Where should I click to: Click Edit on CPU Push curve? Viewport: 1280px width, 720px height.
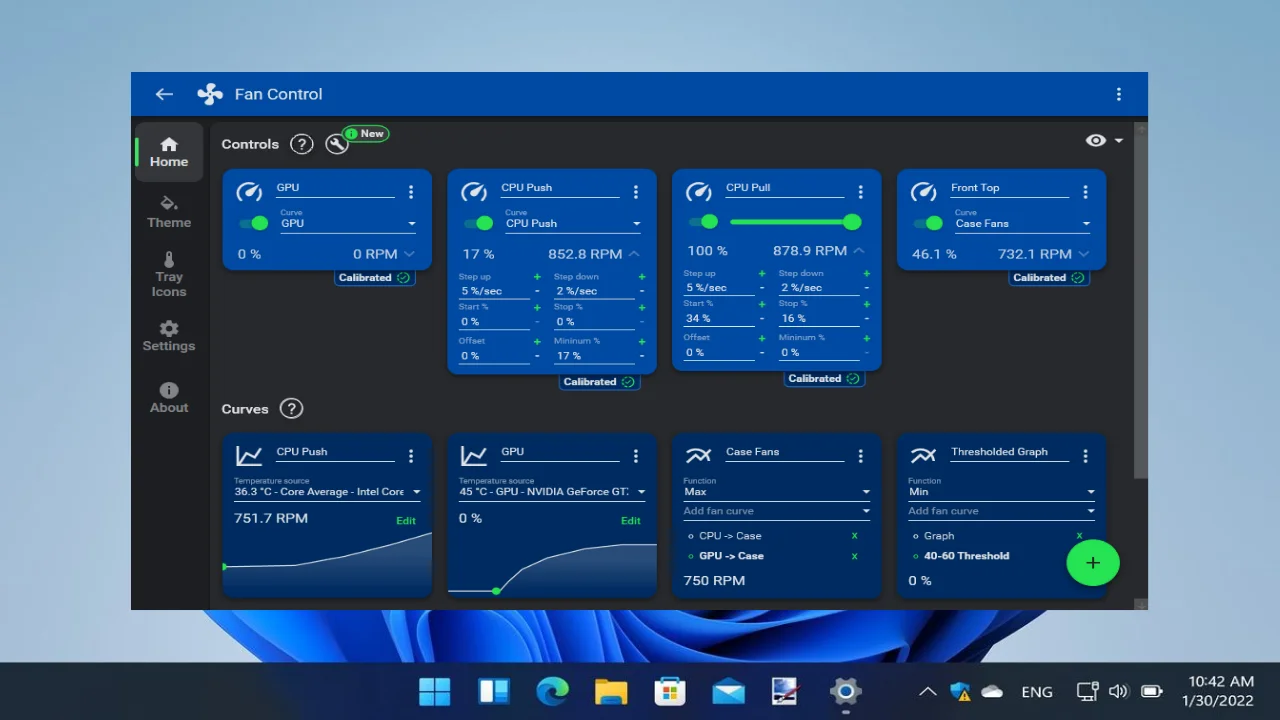point(406,521)
